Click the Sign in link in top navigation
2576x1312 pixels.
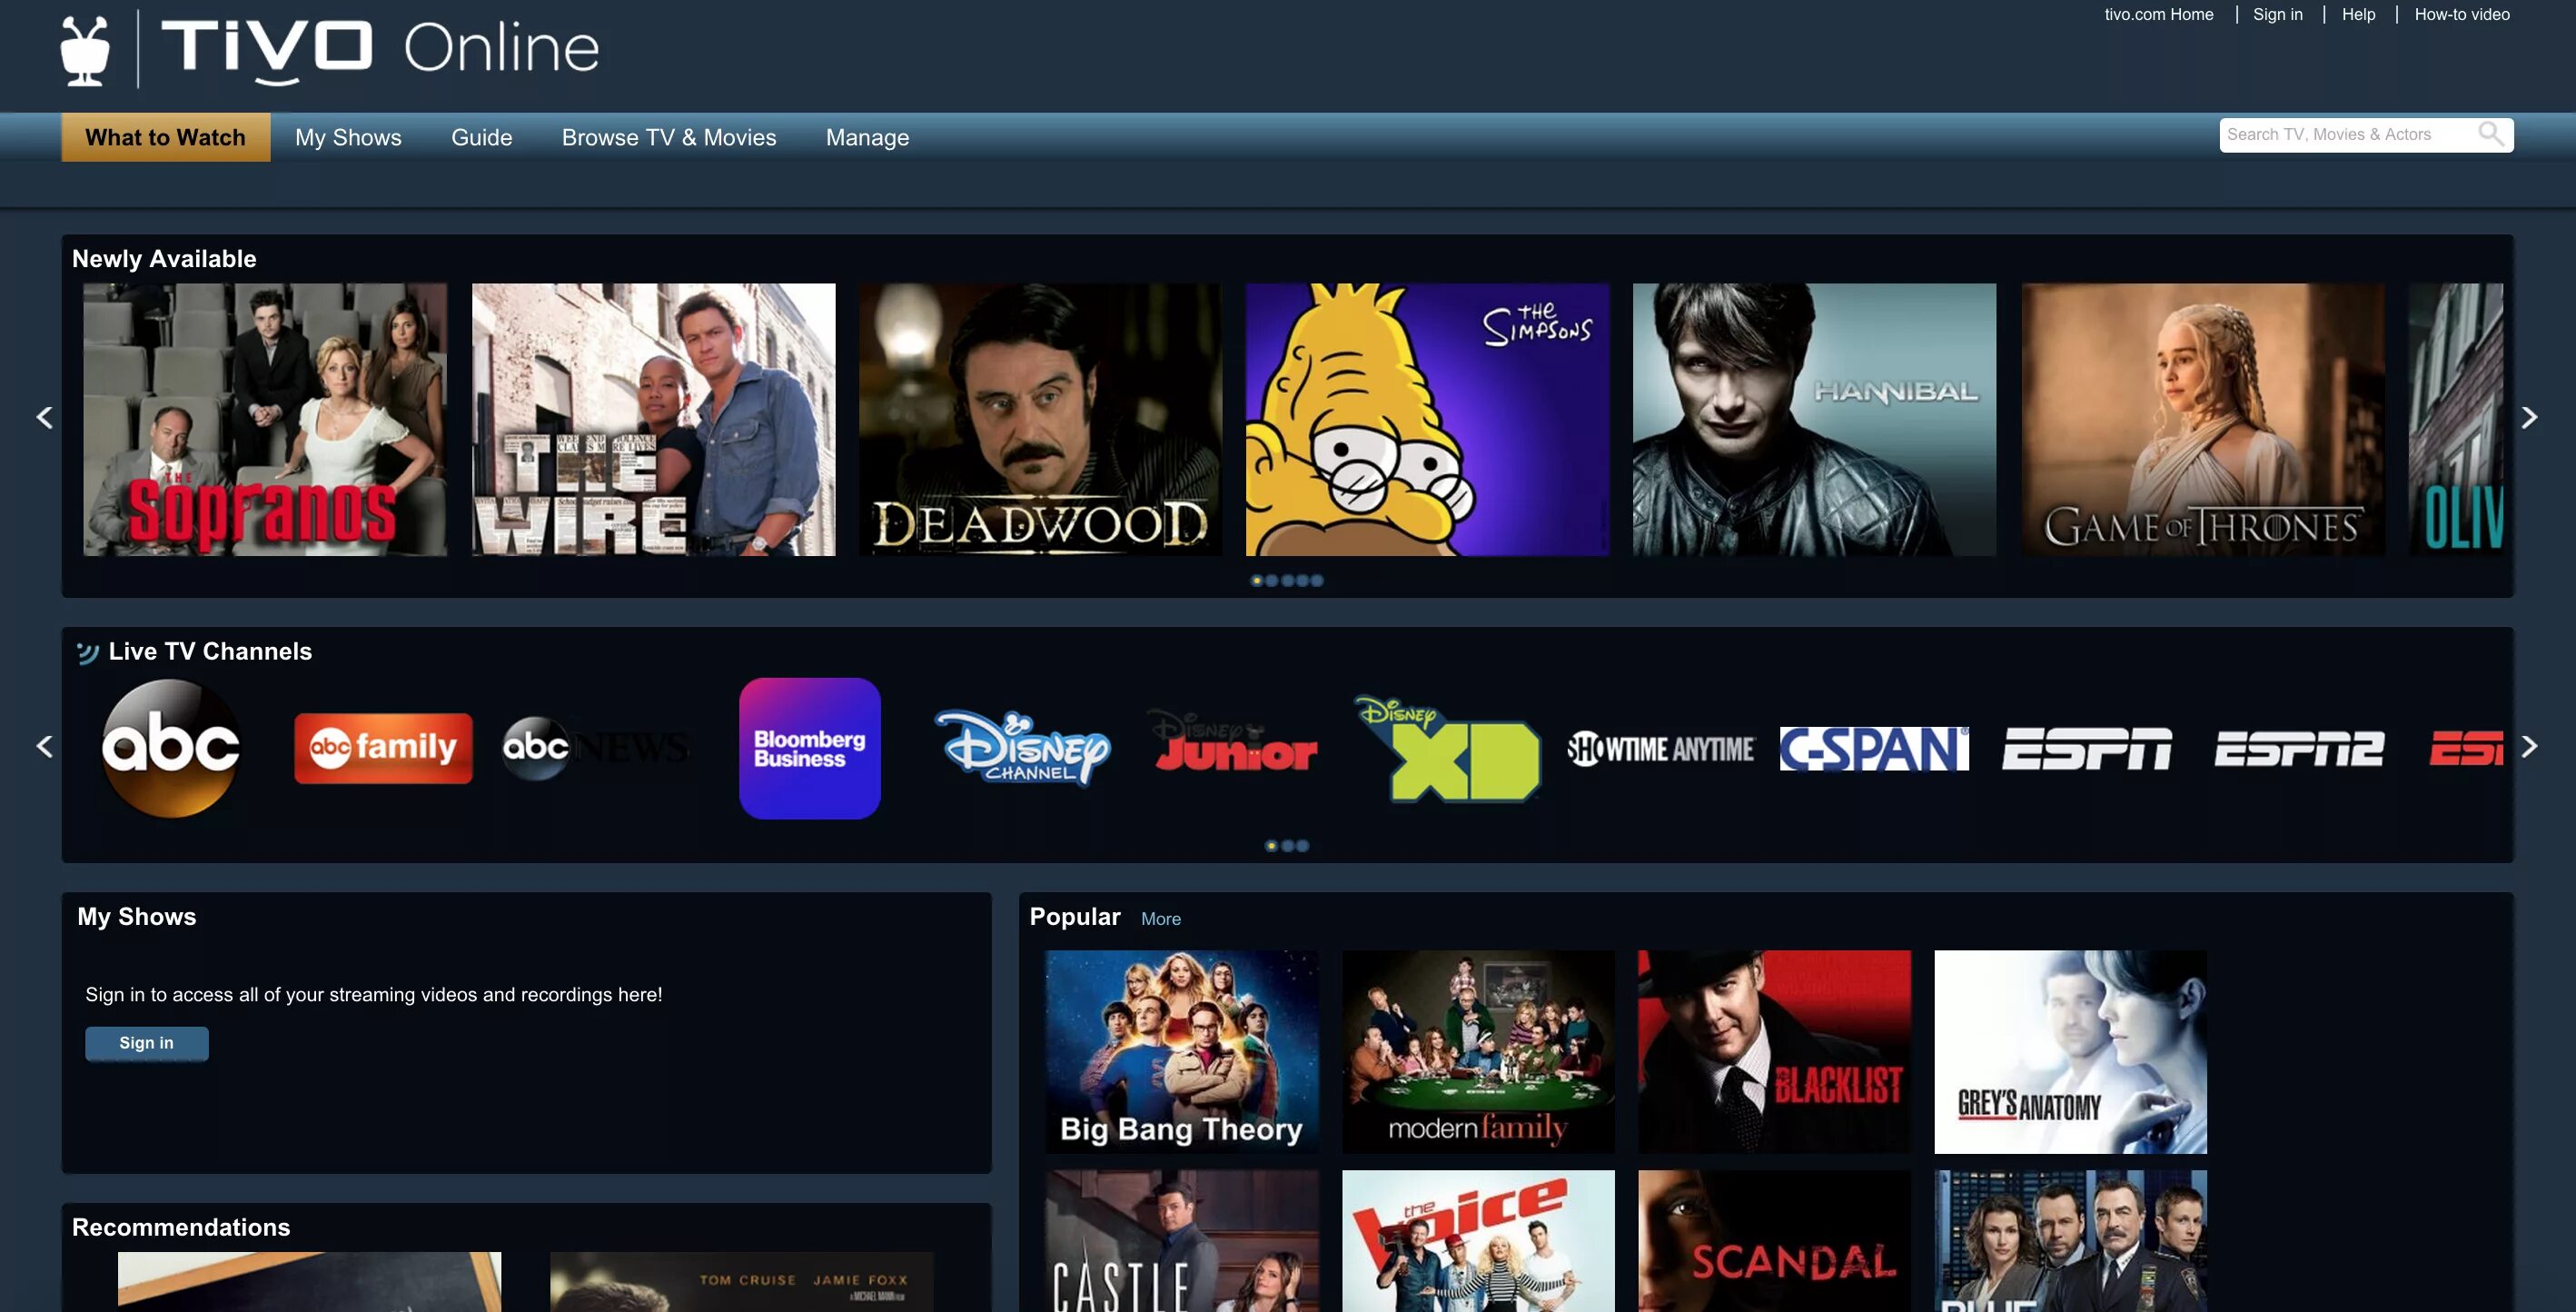[x=2278, y=14]
